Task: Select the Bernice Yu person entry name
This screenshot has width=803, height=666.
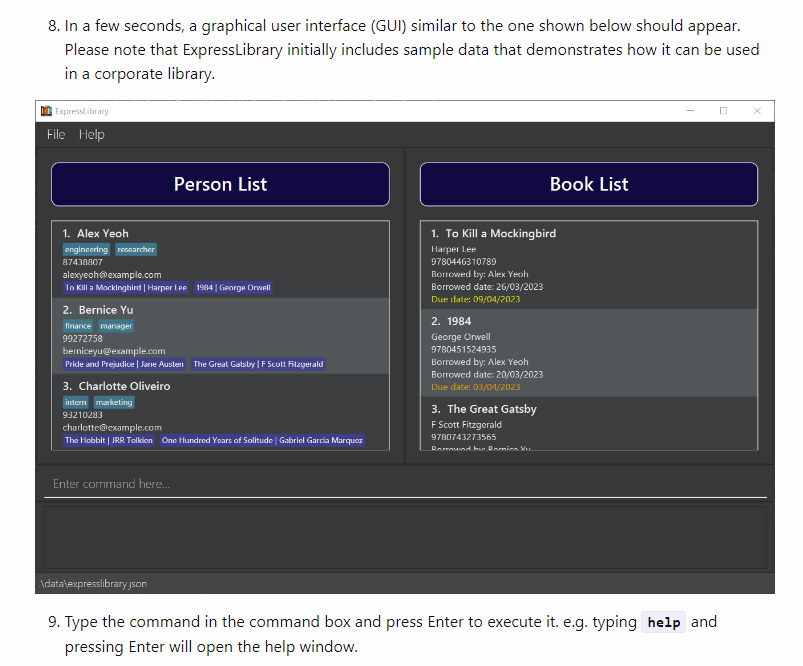Action: coord(105,310)
